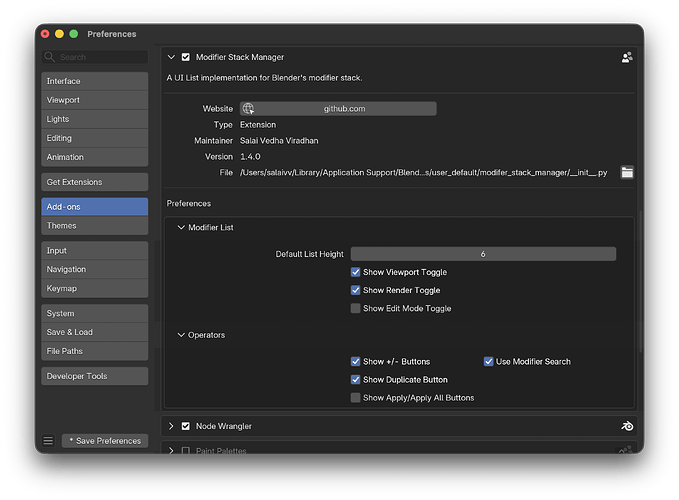This screenshot has width=679, height=500.
Task: Uncheck Show Duplicate Button
Action: click(x=355, y=380)
